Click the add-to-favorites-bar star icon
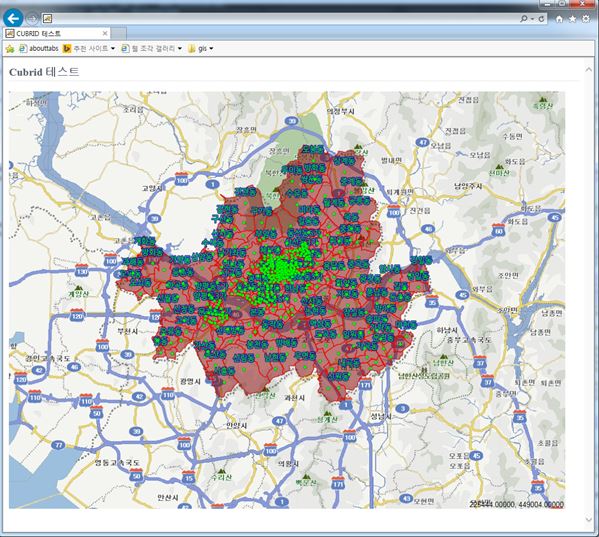This screenshot has width=599, height=537. pos(10,49)
